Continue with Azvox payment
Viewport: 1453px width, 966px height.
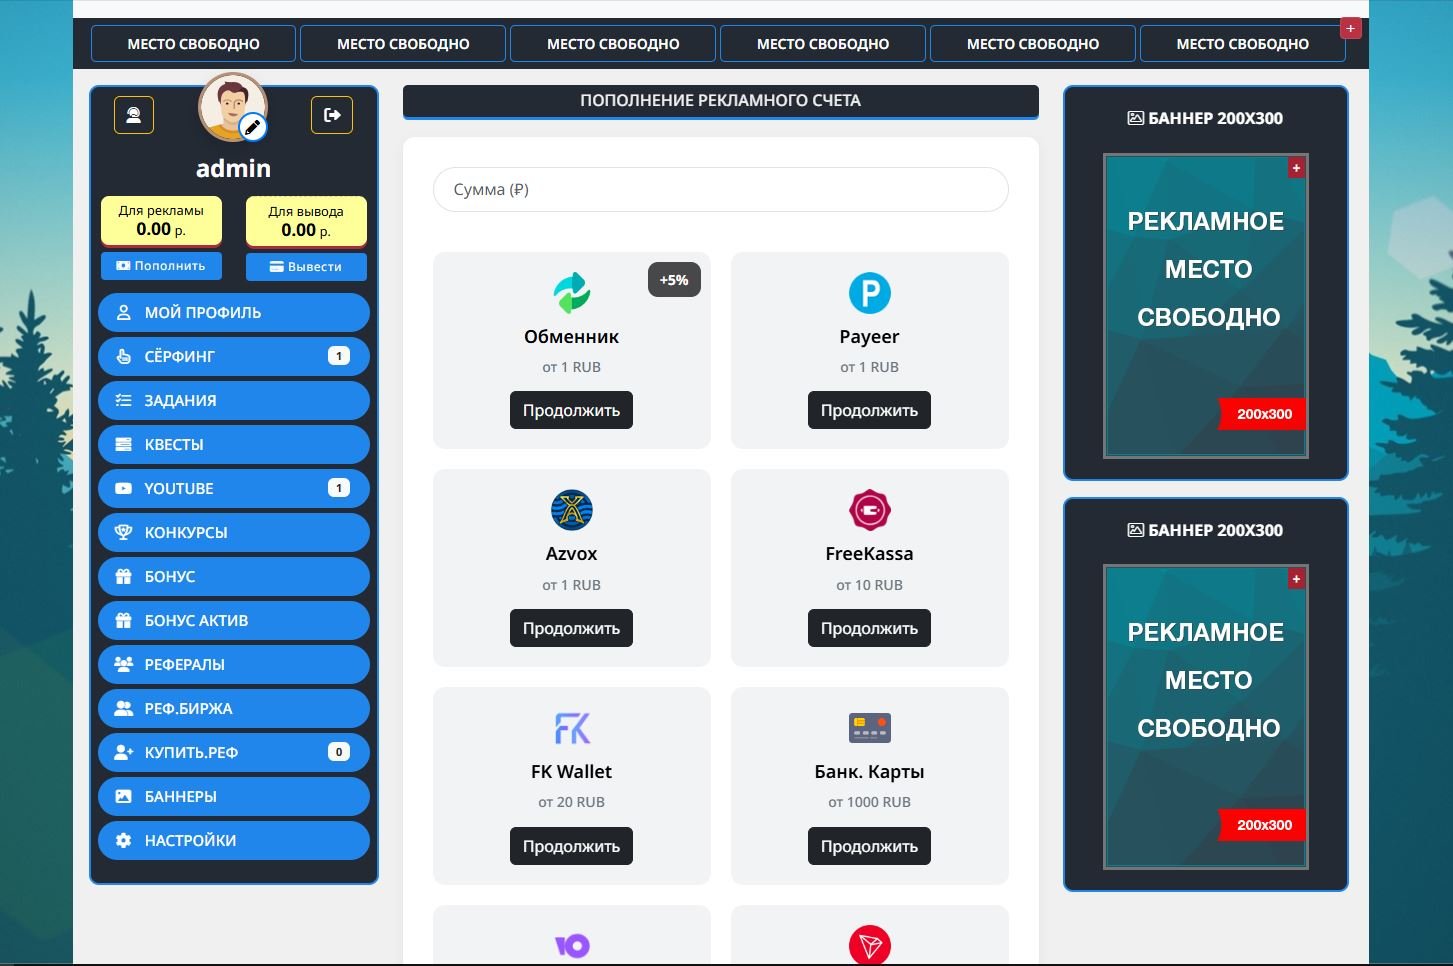pos(571,628)
